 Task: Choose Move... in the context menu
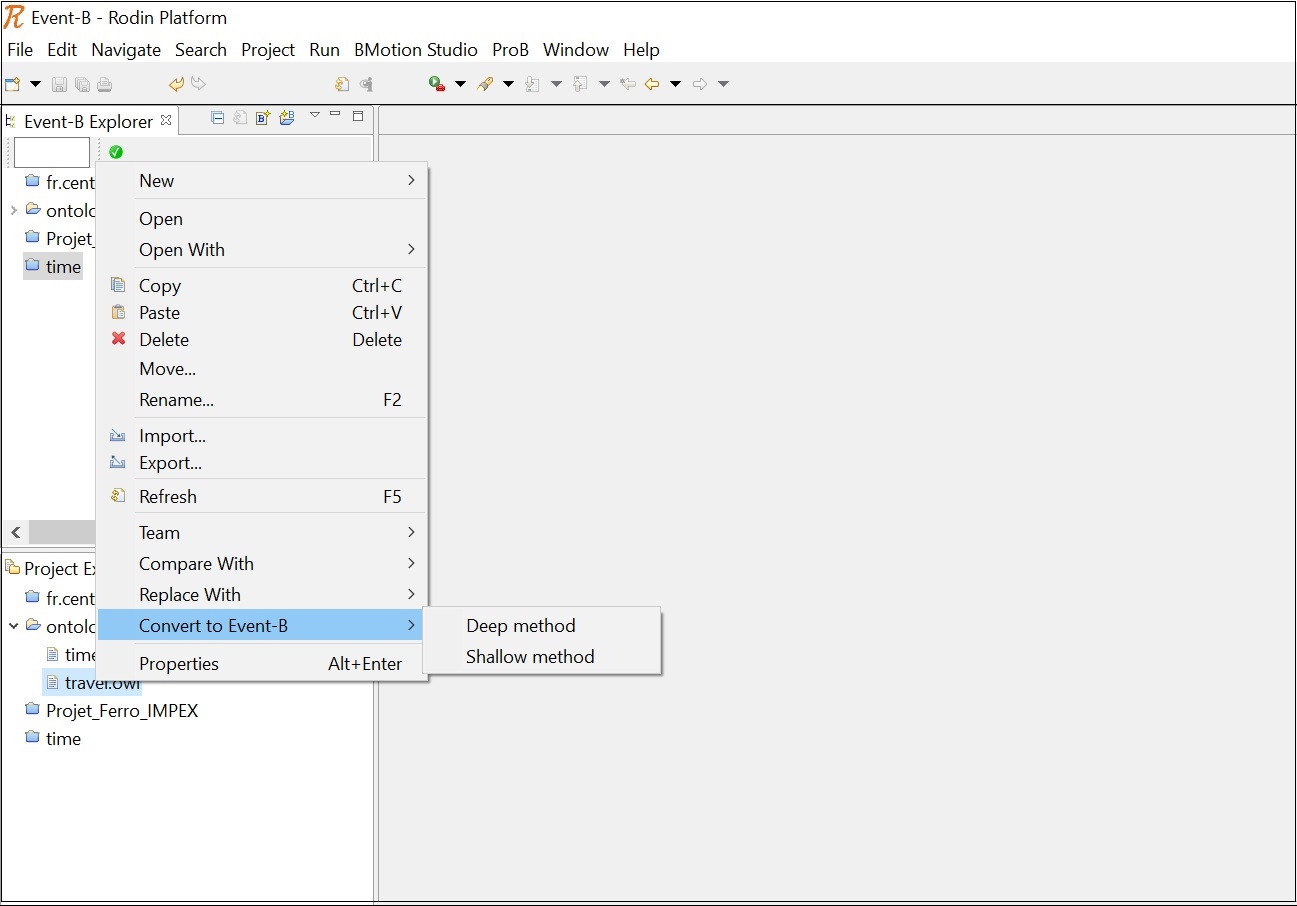262,369
